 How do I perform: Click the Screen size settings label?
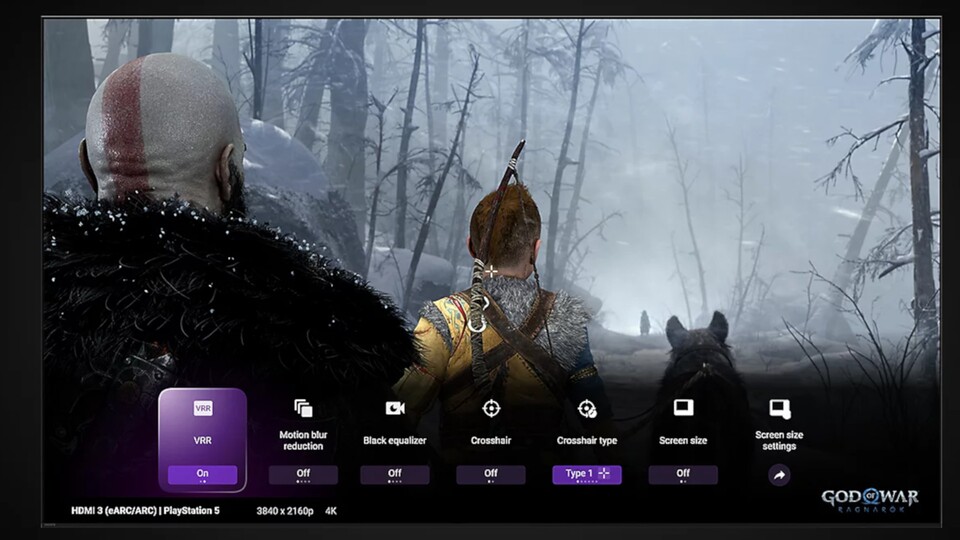[x=779, y=440]
